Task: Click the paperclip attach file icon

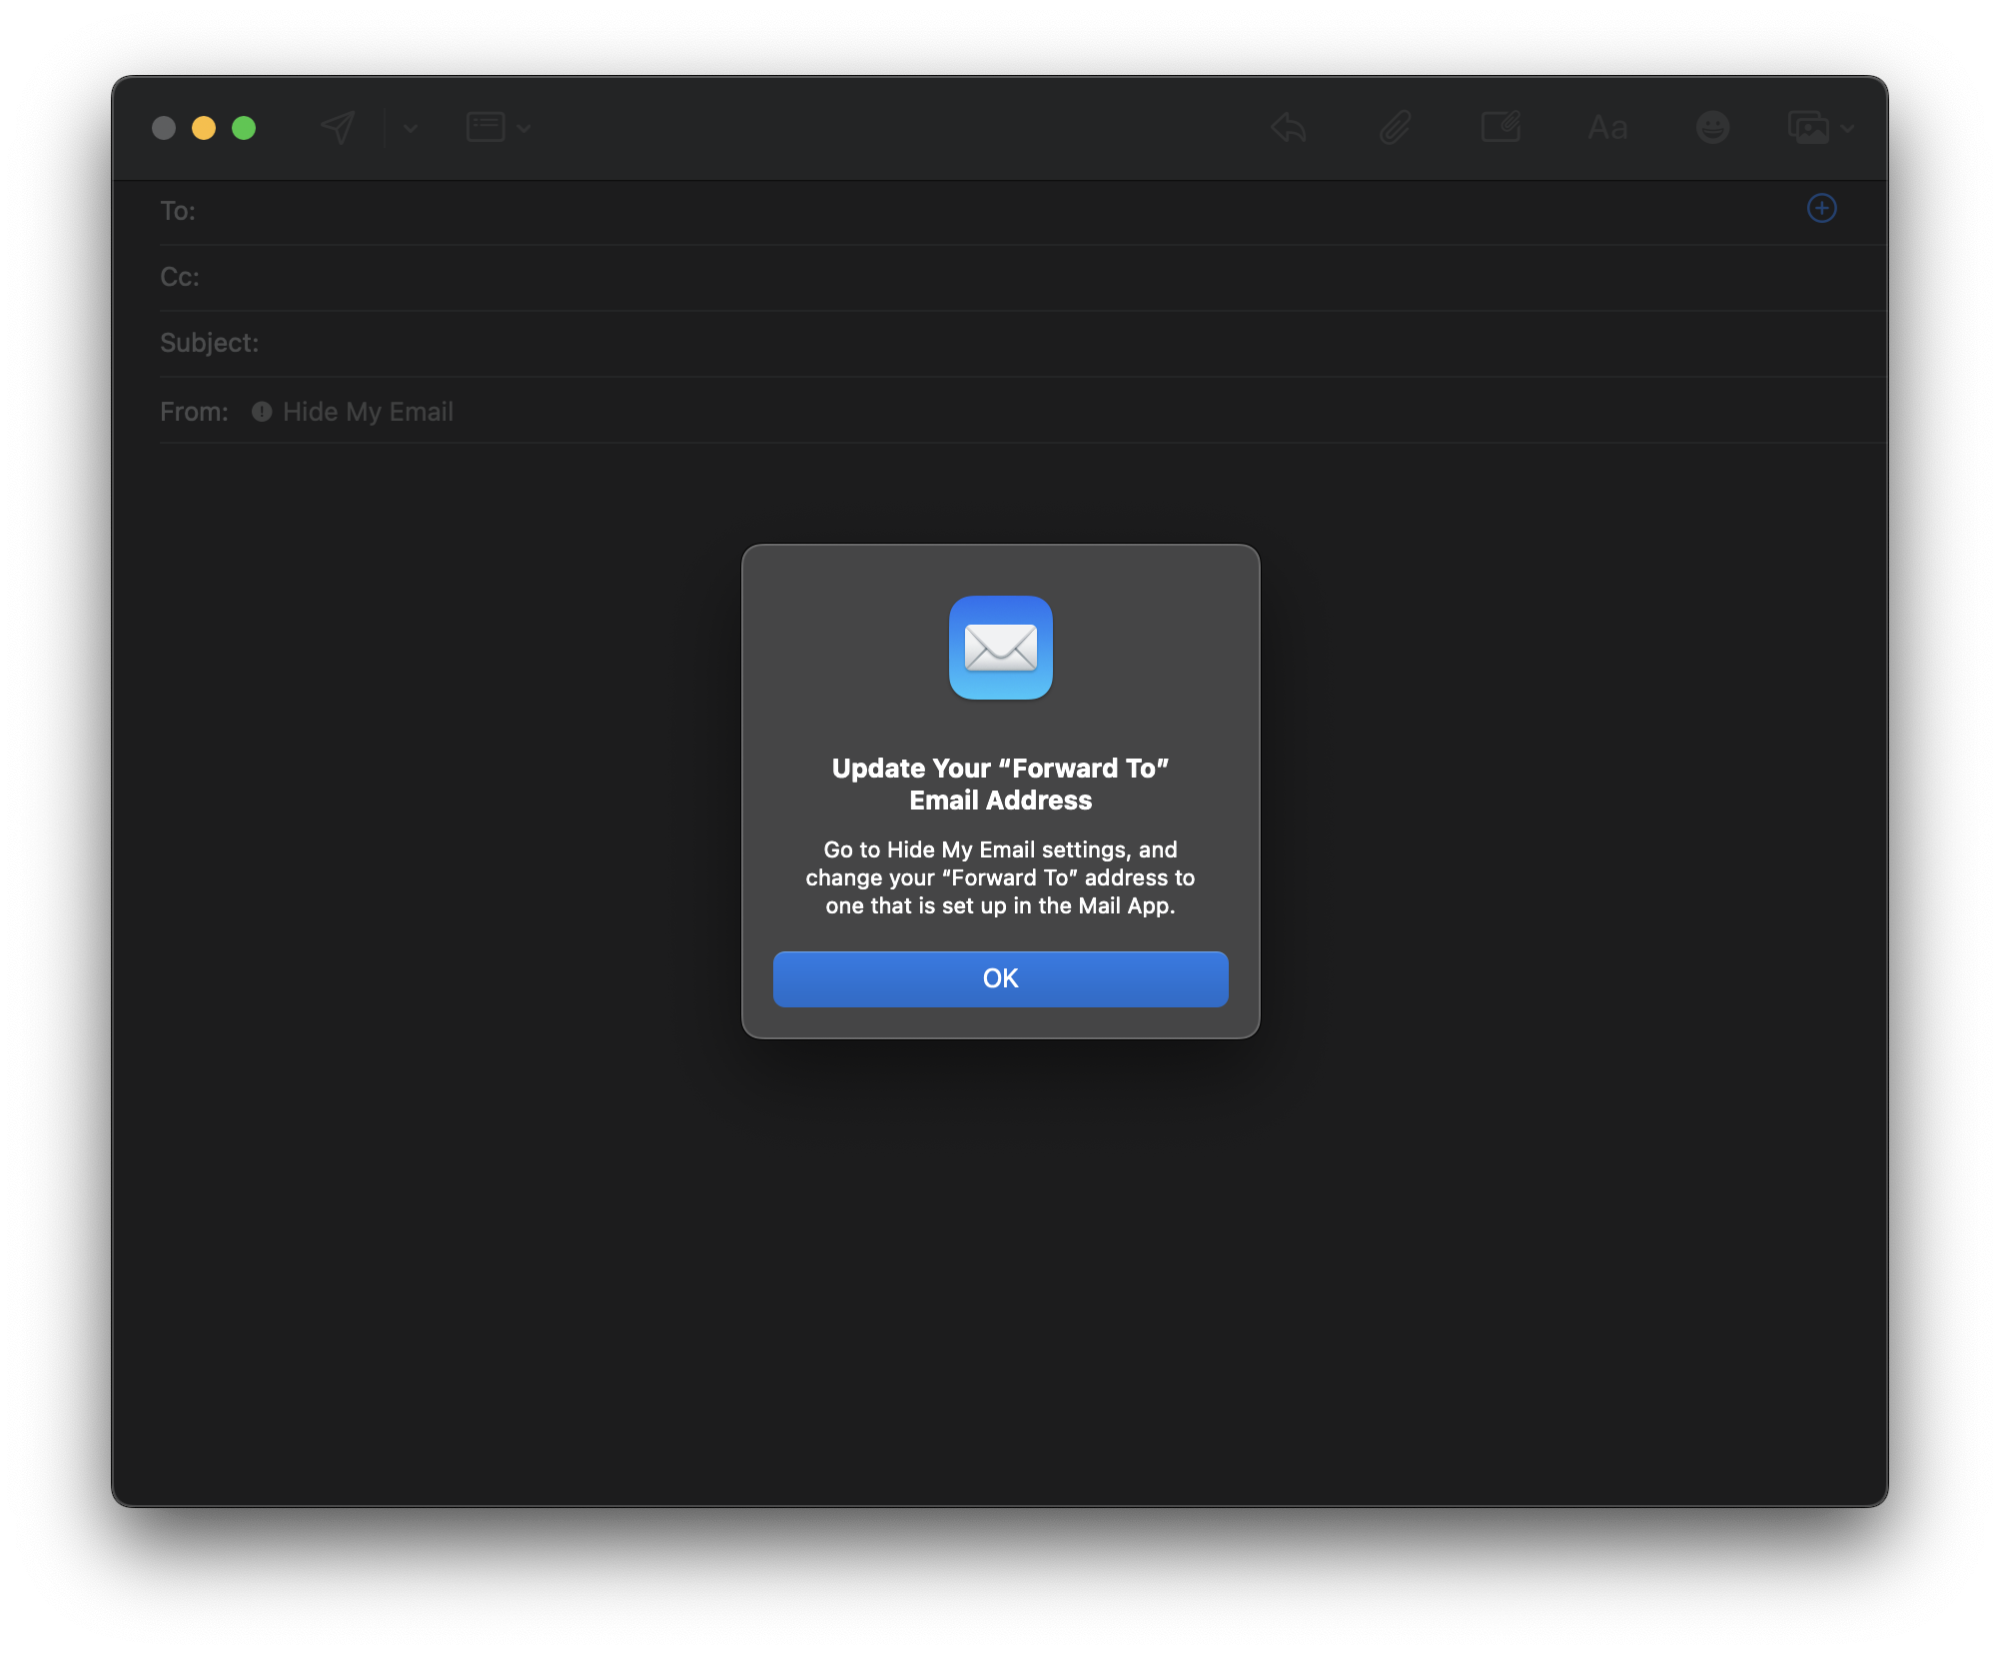Action: tap(1395, 127)
